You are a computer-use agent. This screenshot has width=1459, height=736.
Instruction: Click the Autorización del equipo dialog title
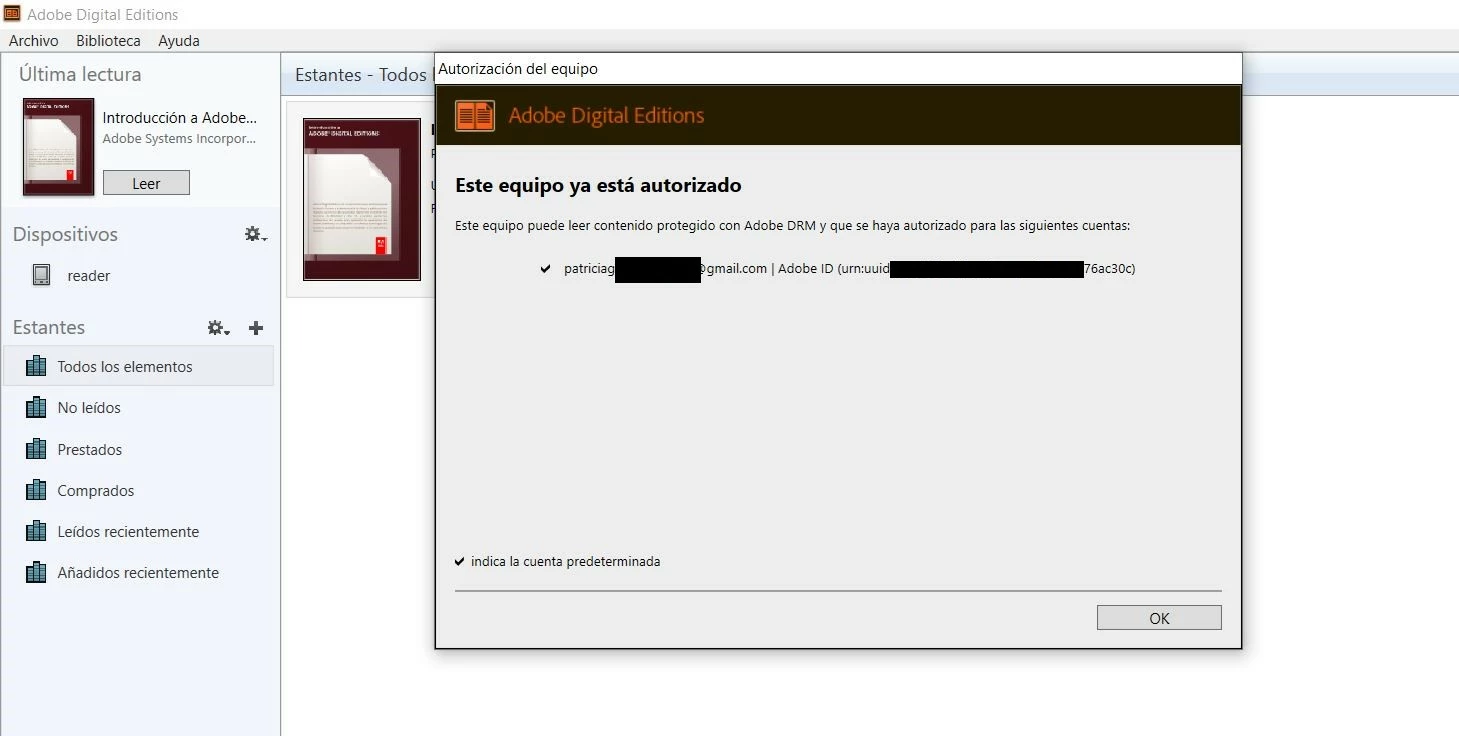(x=518, y=69)
